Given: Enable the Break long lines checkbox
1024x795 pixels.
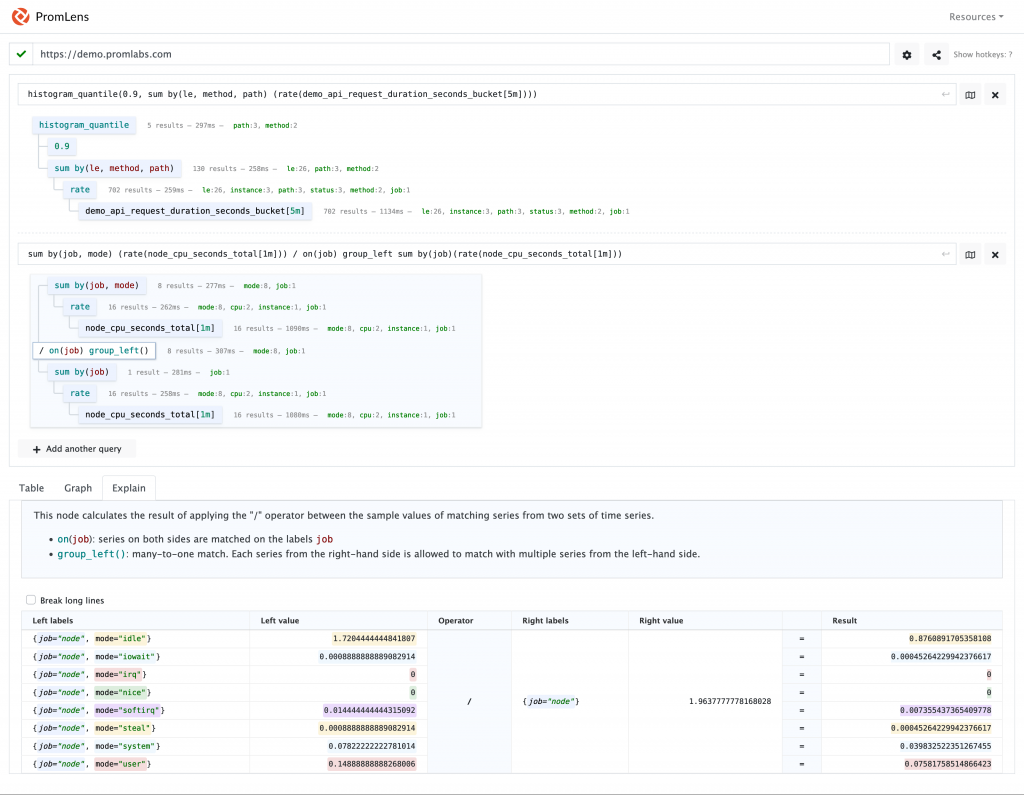Looking at the screenshot, I should 31,600.
